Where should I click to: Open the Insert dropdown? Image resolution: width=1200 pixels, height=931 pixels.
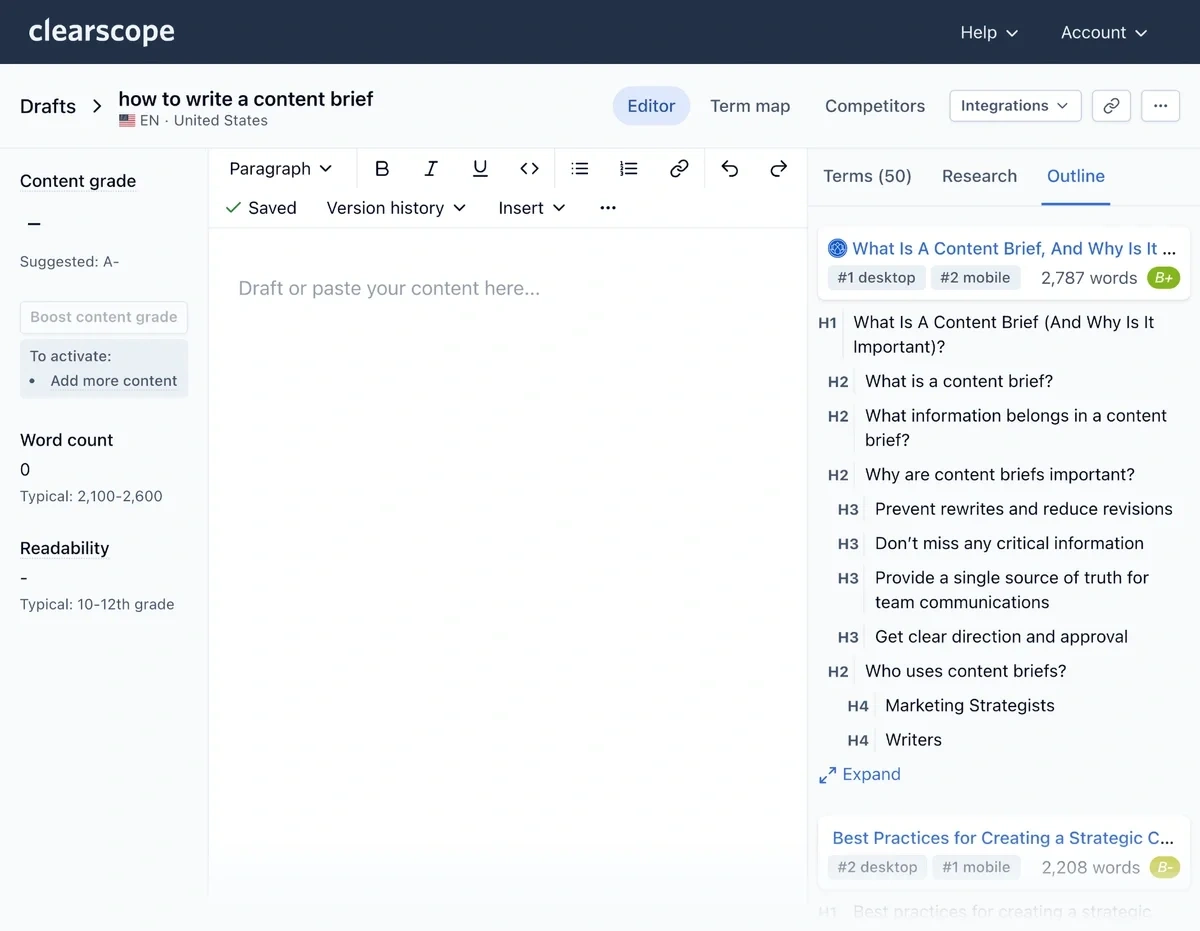click(x=532, y=208)
